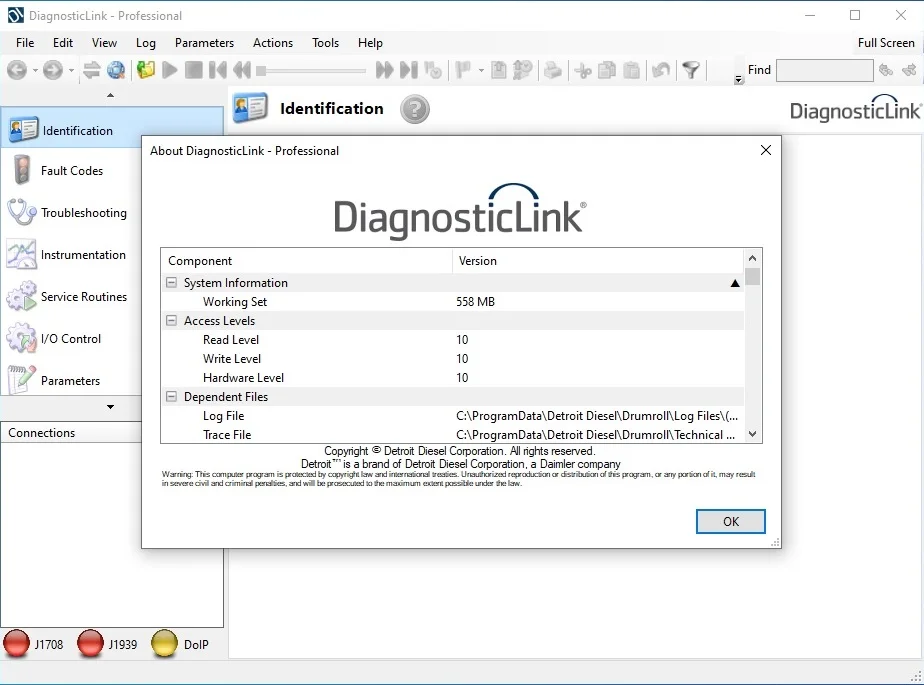Click the timed playback toolbar icon
Image resolution: width=924 pixels, height=685 pixels.
click(x=433, y=70)
